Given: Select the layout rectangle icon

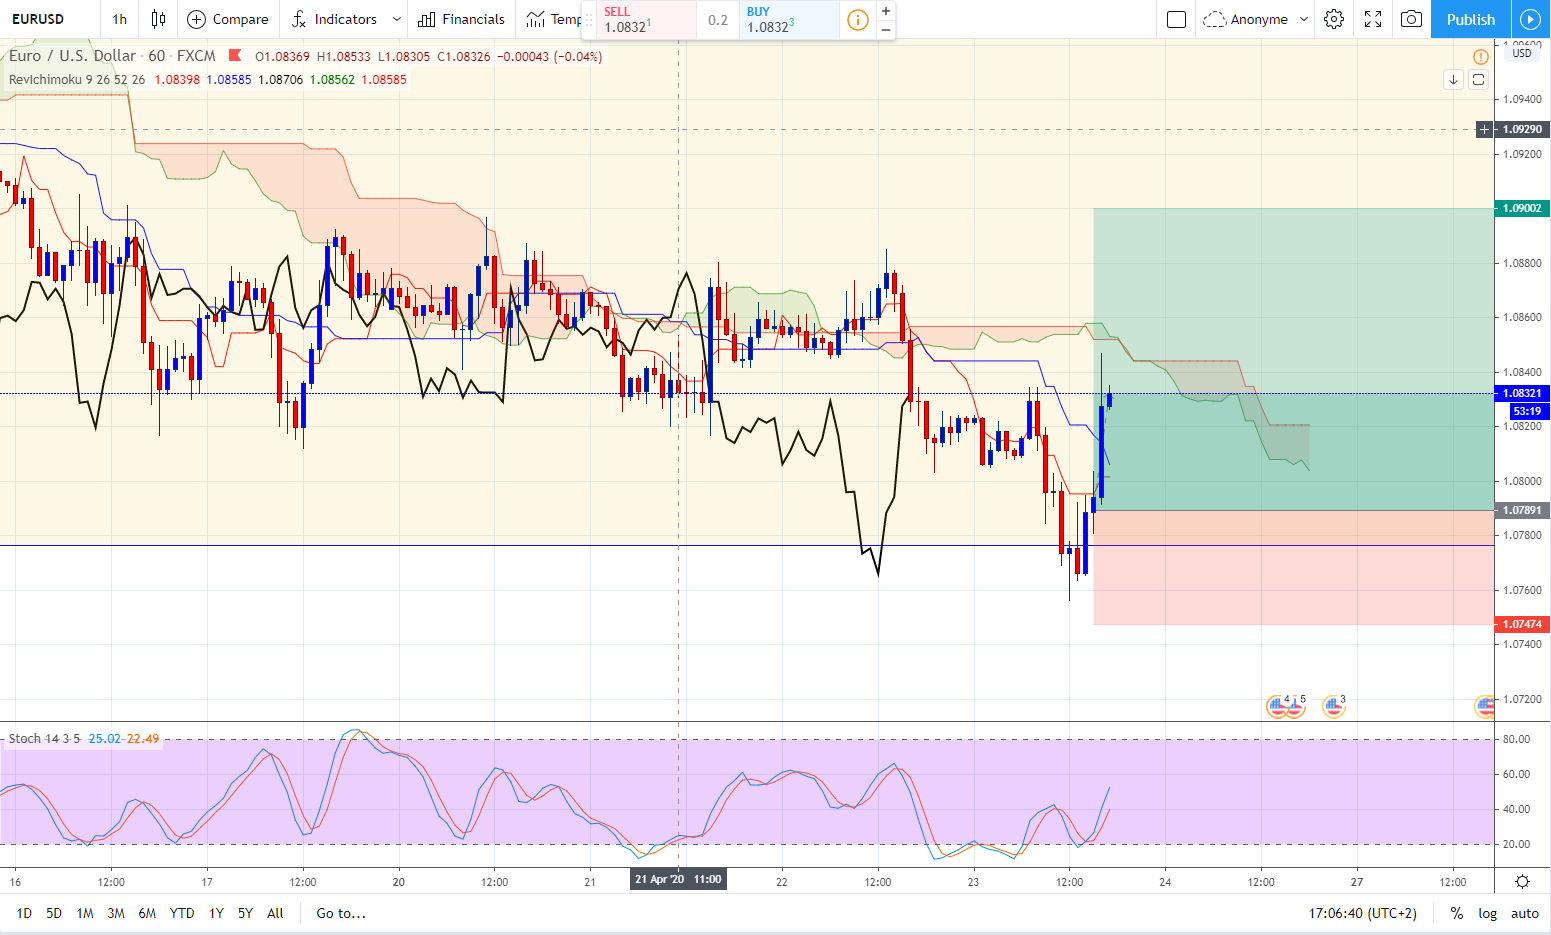Looking at the screenshot, I should 1177,19.
